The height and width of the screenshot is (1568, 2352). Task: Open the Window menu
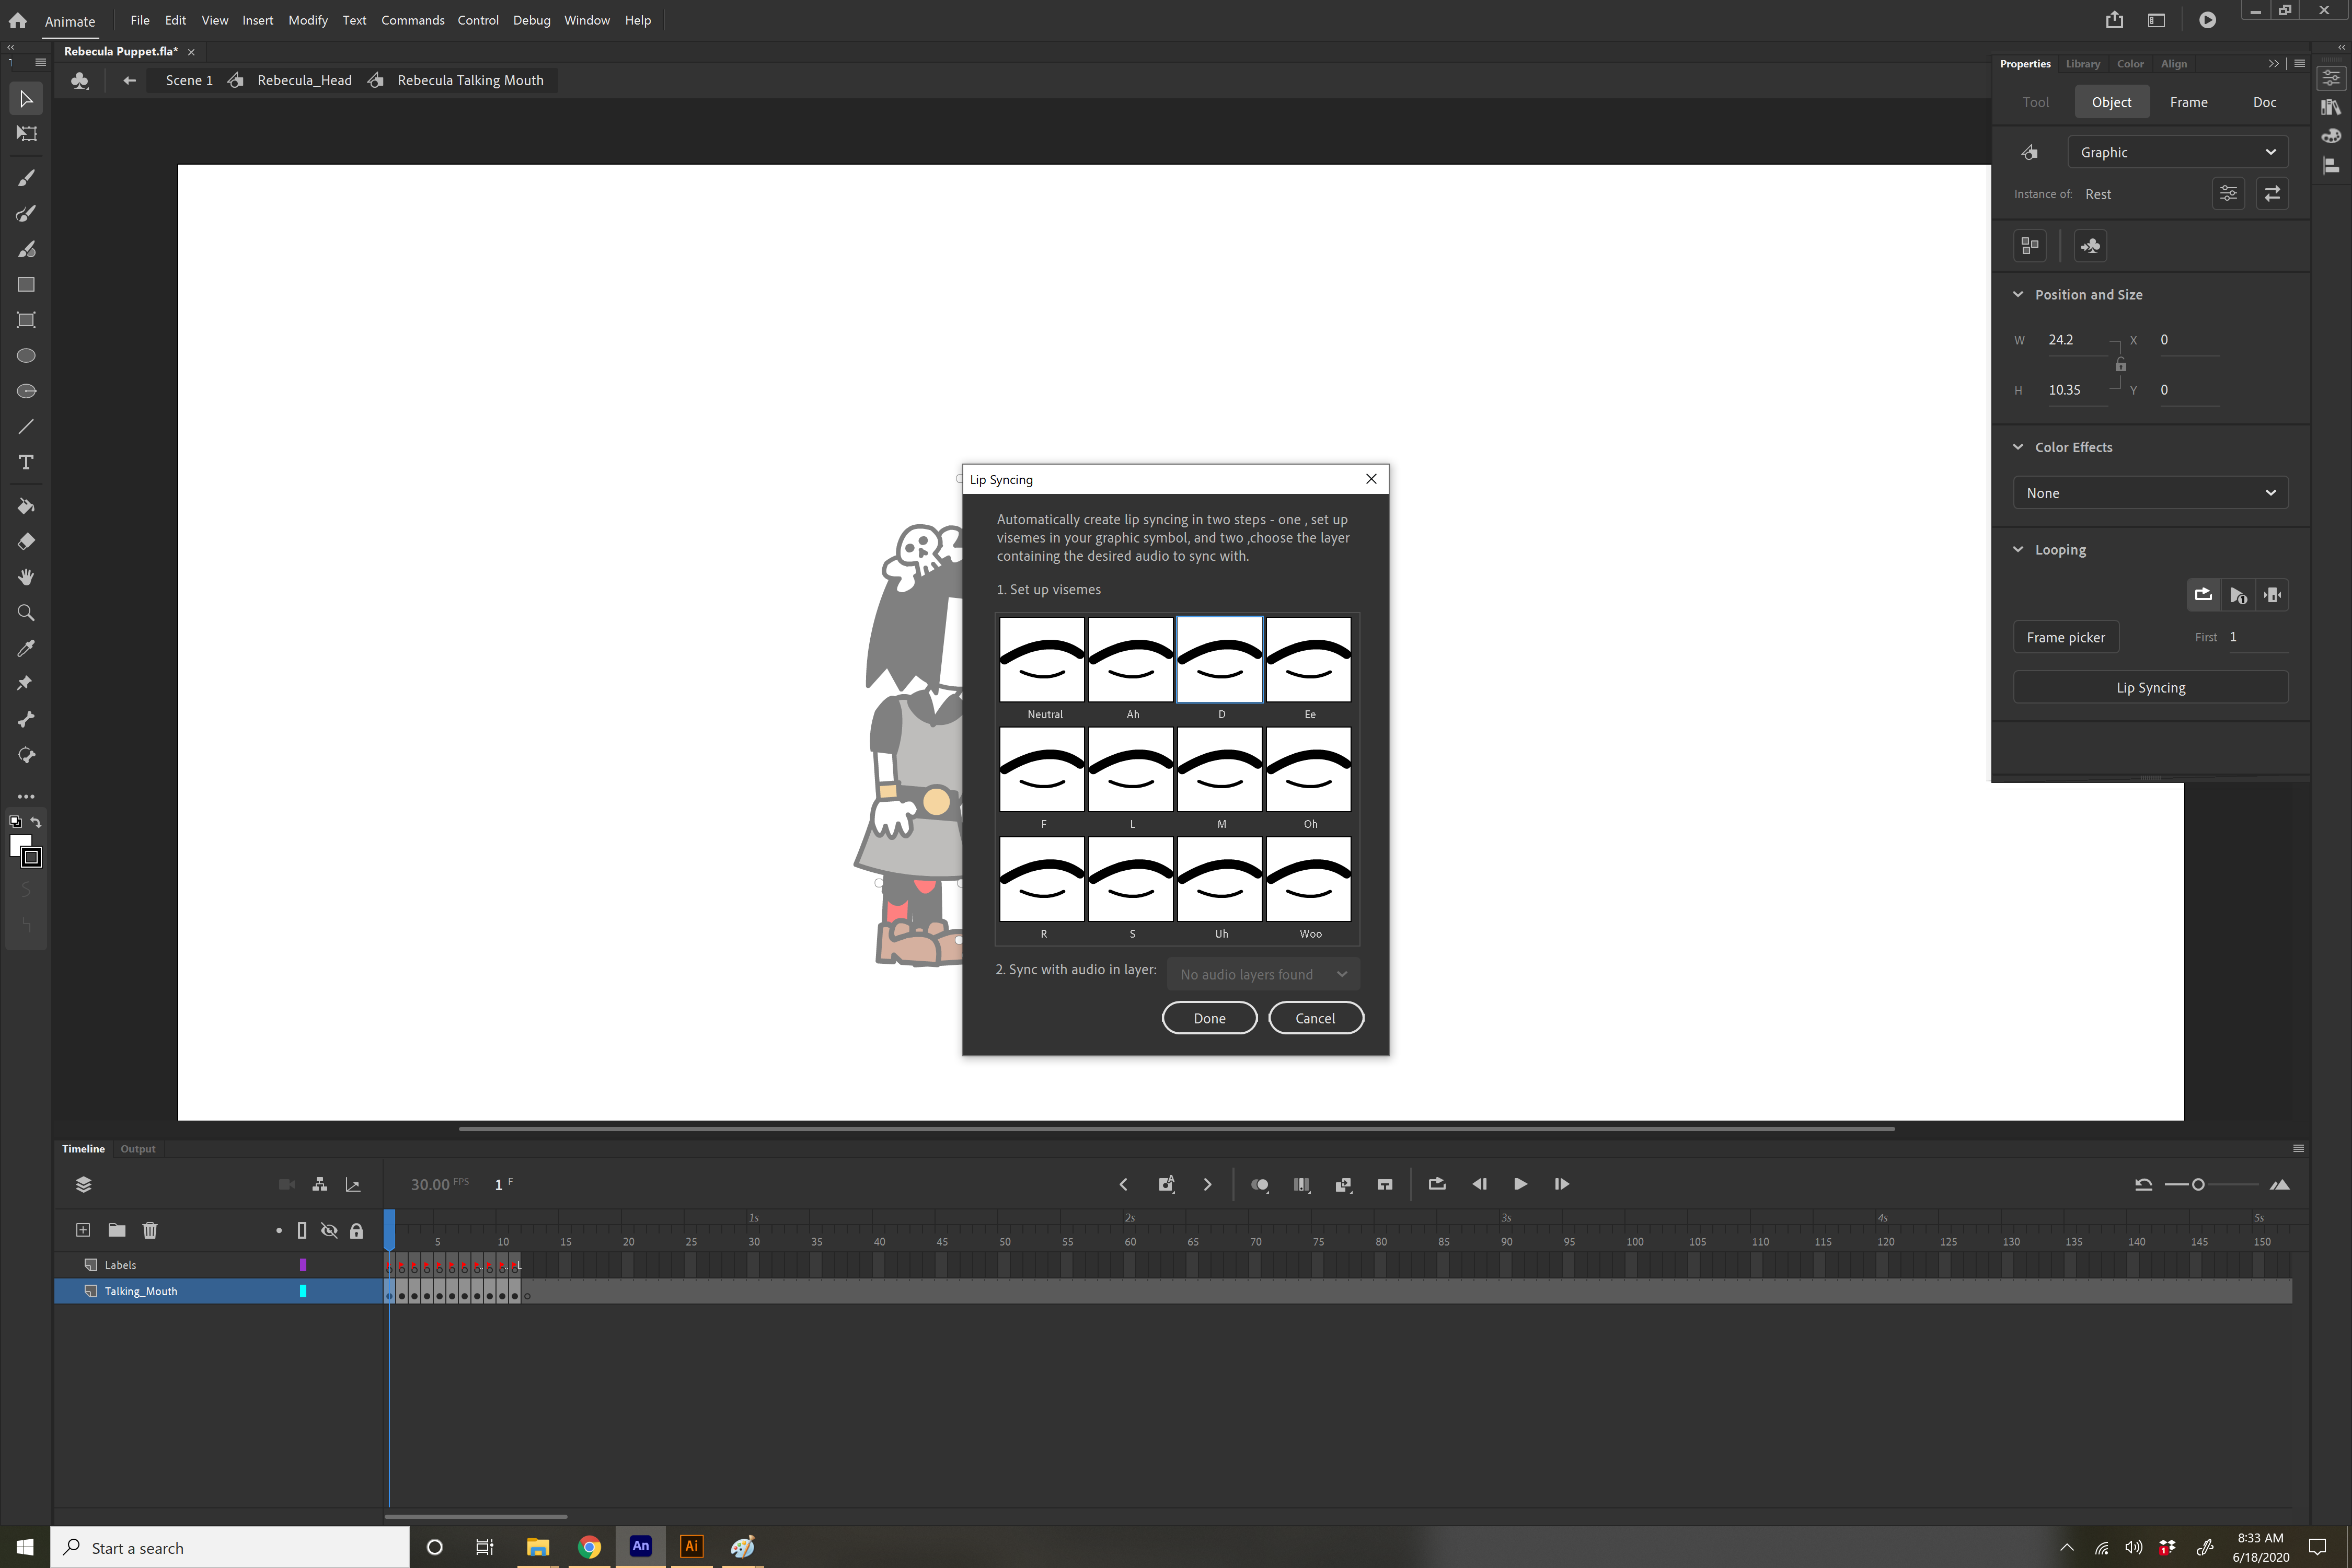[x=586, y=20]
